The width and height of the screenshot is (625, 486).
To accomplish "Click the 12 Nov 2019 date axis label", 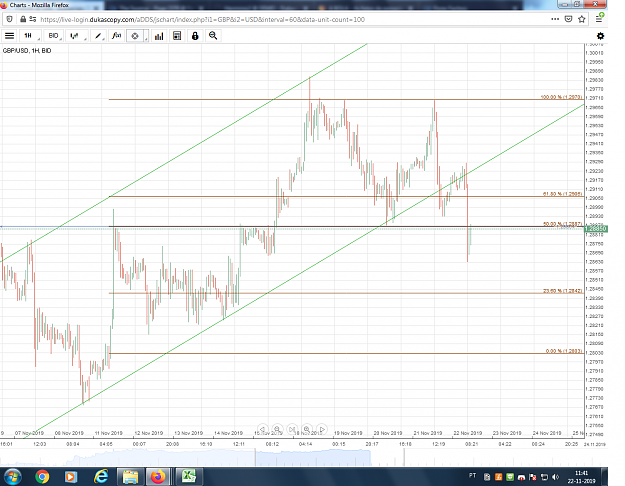I will 149,433.
